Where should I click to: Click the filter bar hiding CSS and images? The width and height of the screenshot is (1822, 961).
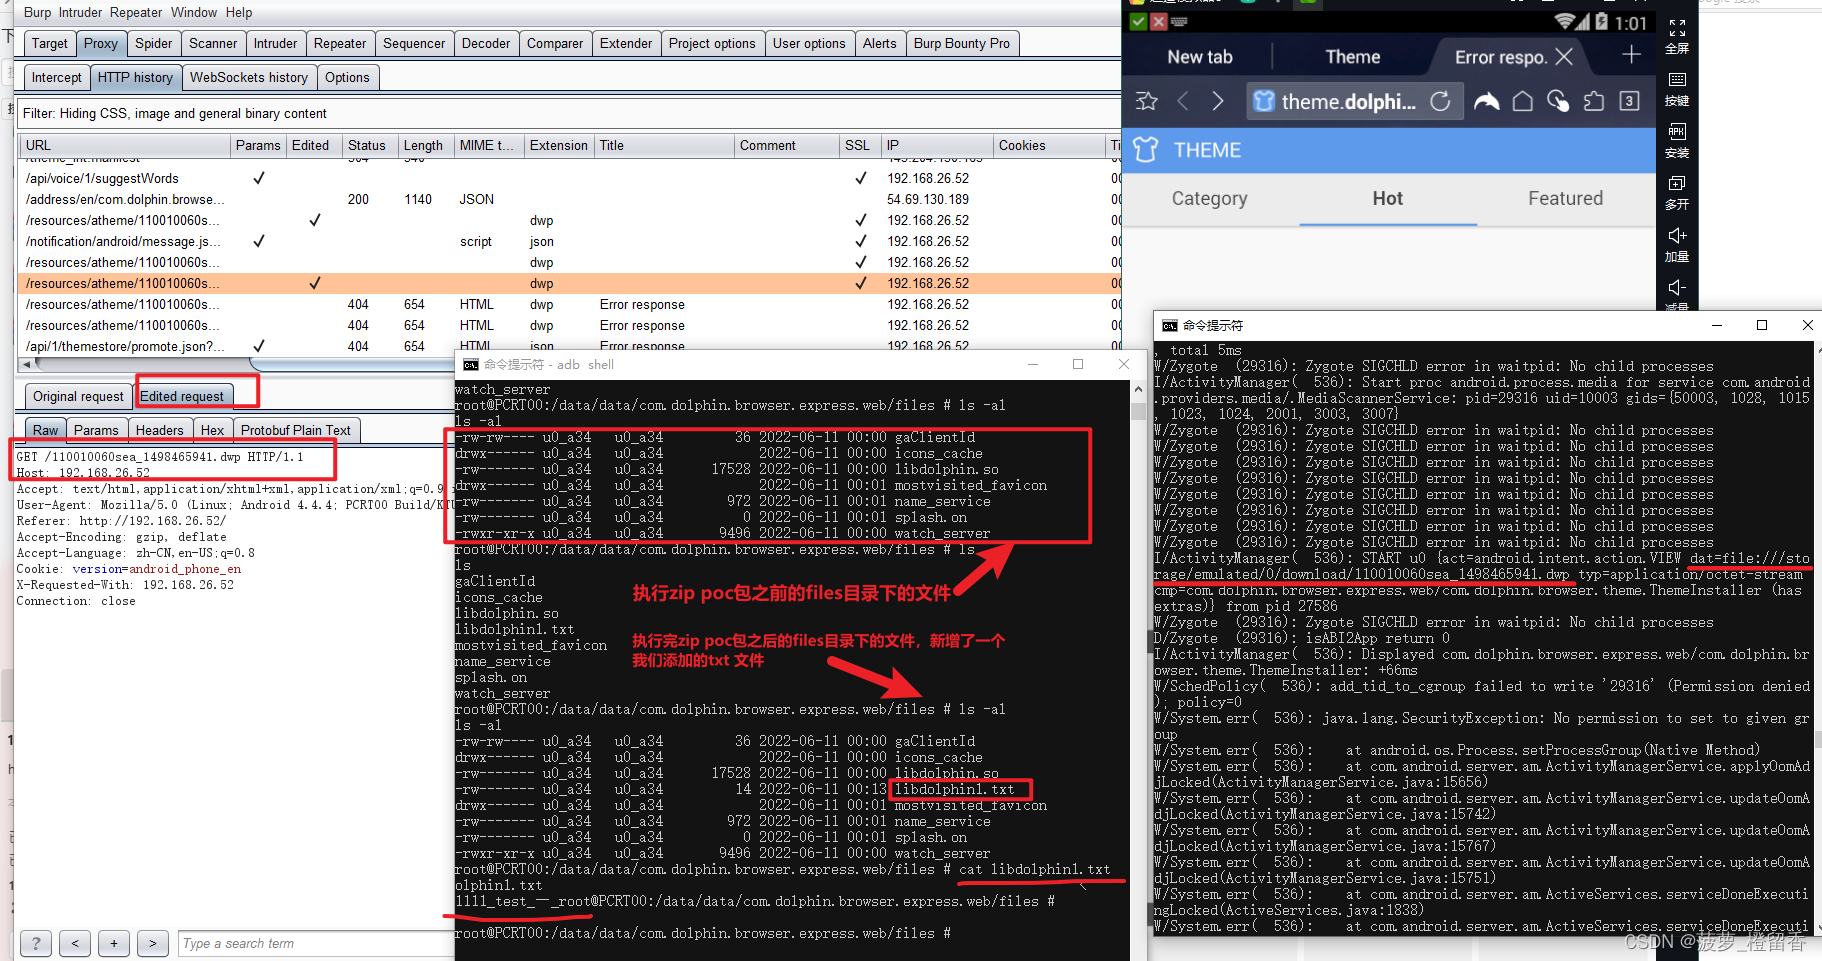pos(569,113)
